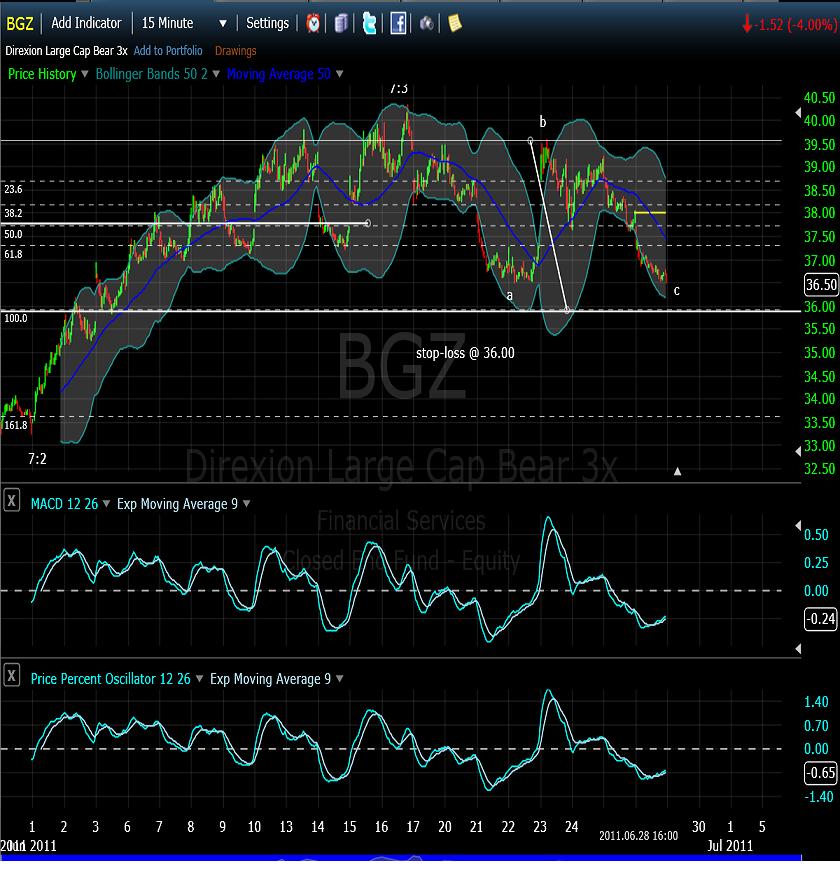840x877 pixels.
Task: Open Exp Moving Average 9 menu in oscillator pane
Action: click(339, 678)
